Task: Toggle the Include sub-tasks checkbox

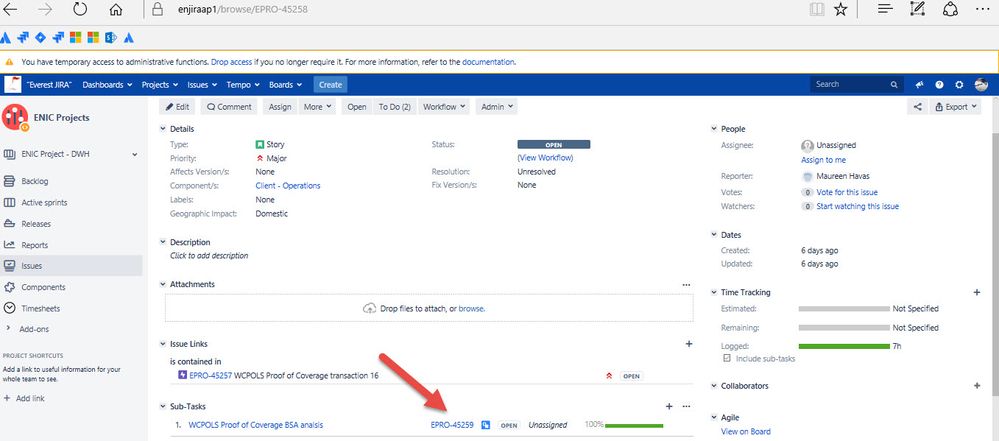Action: coord(727,359)
